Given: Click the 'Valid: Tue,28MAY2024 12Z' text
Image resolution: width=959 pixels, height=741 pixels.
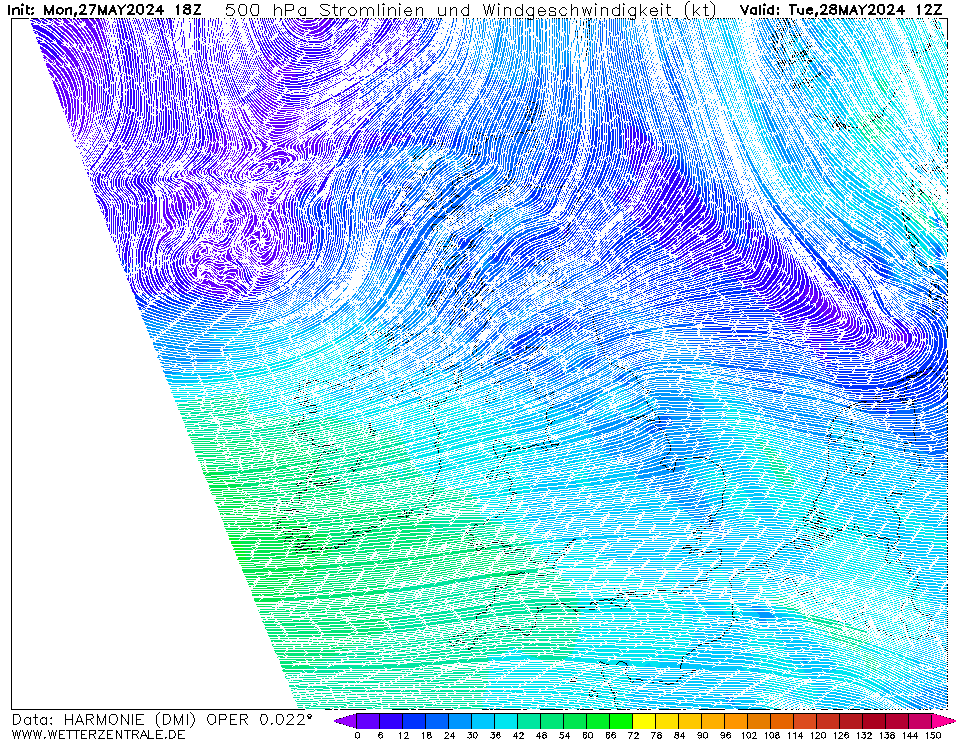Looking at the screenshot, I should click(841, 10).
